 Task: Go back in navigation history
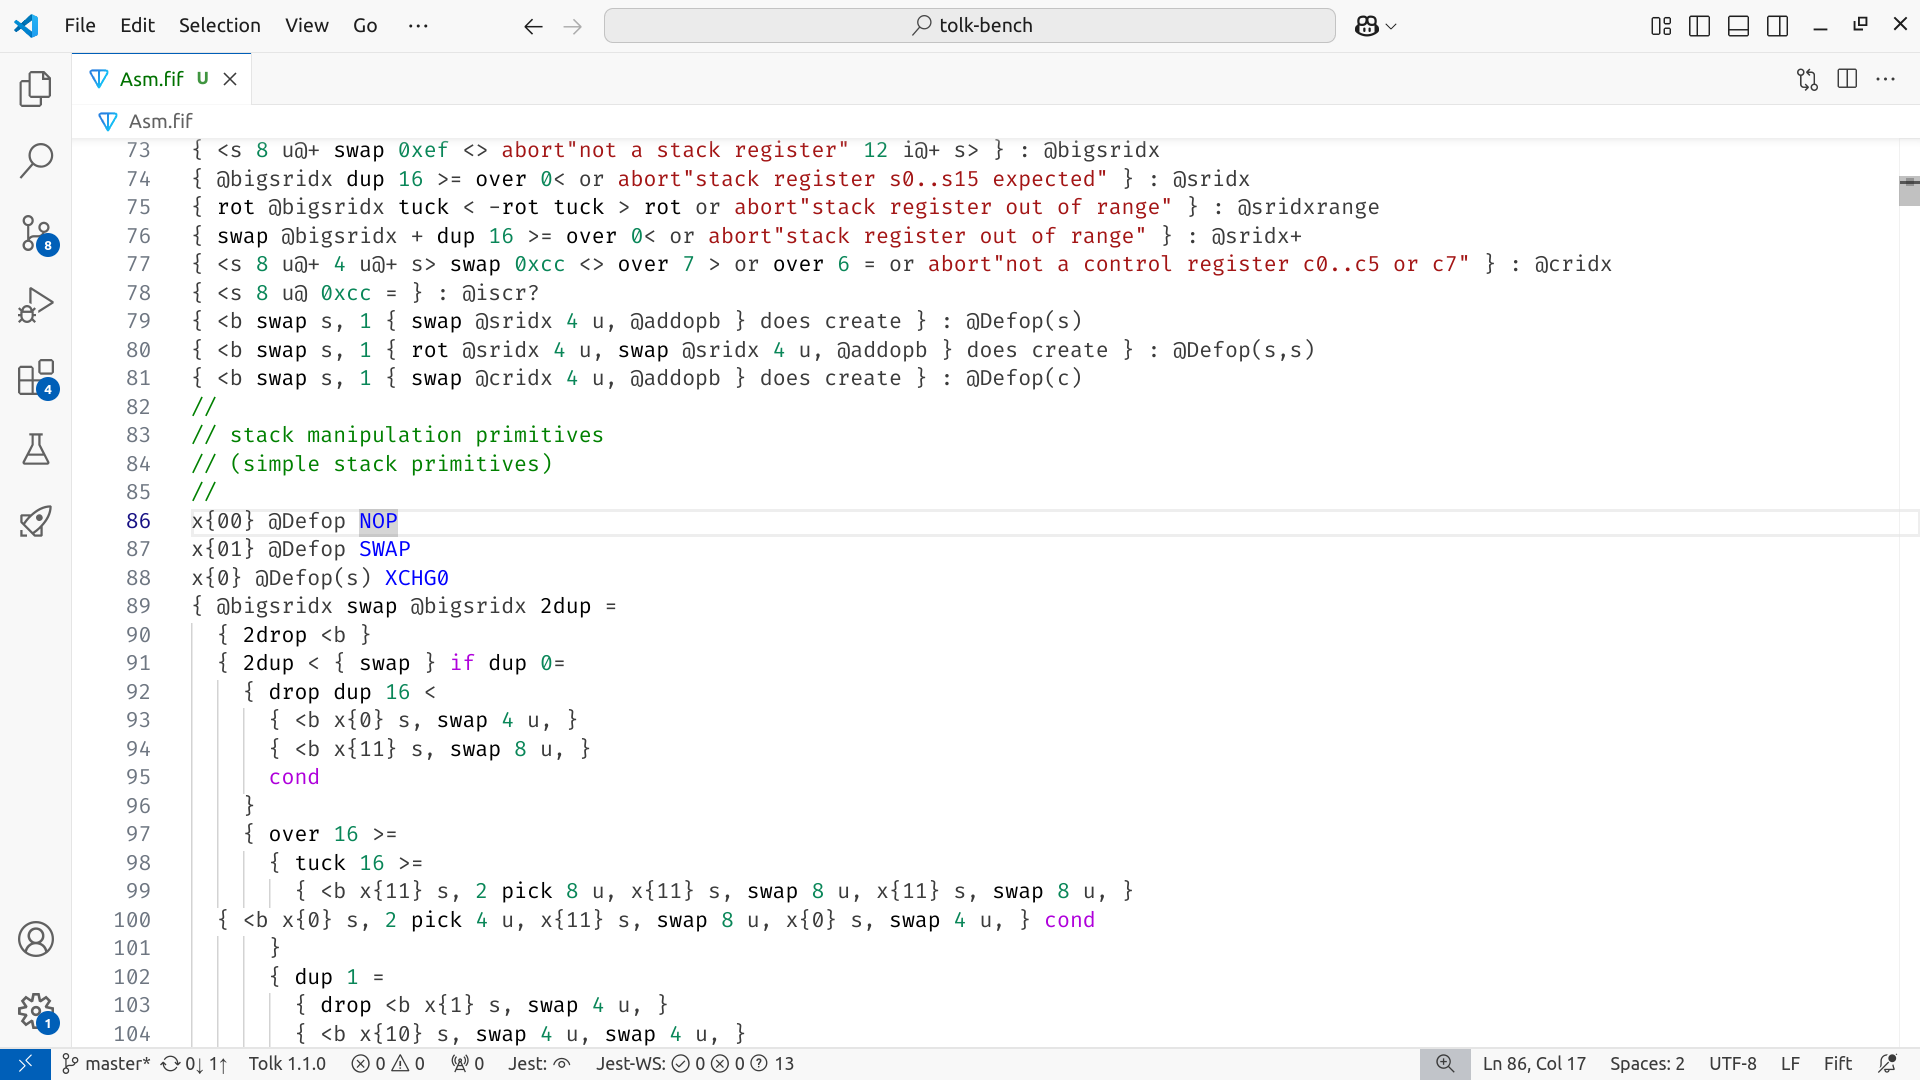(x=533, y=26)
